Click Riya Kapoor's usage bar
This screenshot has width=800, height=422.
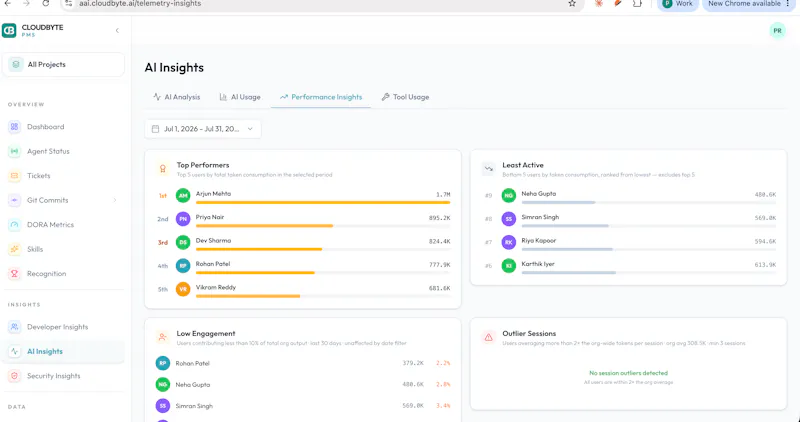(x=648, y=250)
